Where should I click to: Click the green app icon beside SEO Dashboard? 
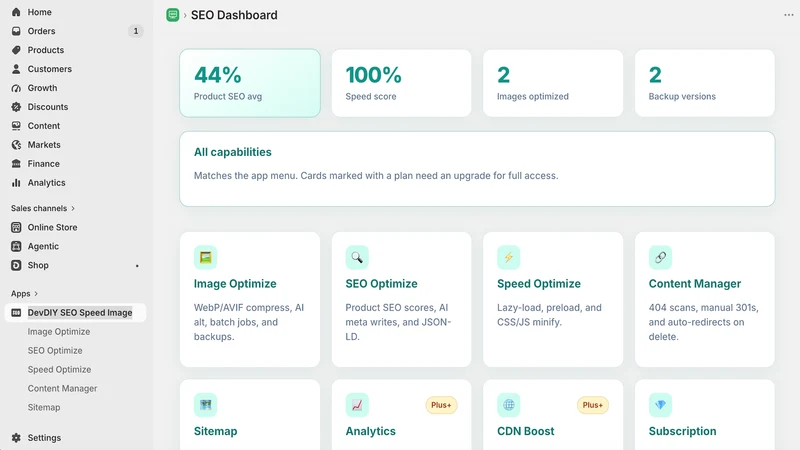[173, 15]
